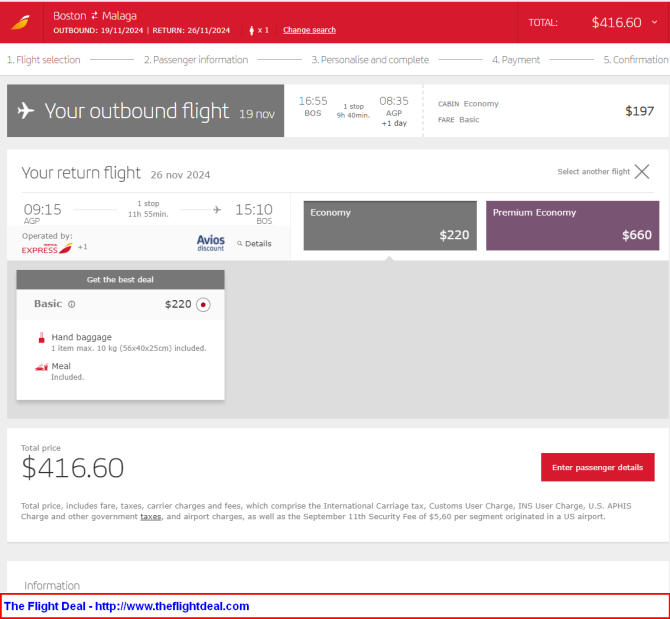Click the outbound 1 stop 9h 40min text

pos(353,111)
